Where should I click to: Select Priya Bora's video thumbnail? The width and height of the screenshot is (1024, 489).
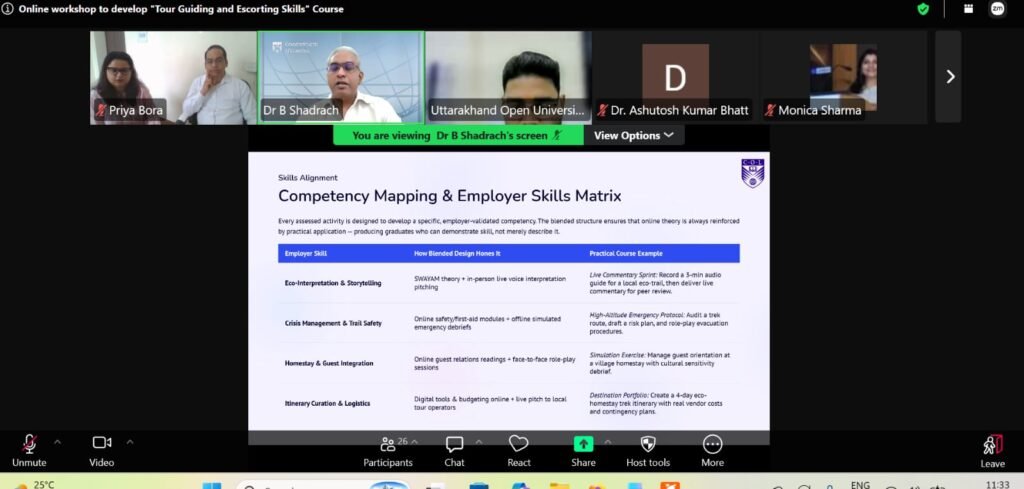[173, 77]
